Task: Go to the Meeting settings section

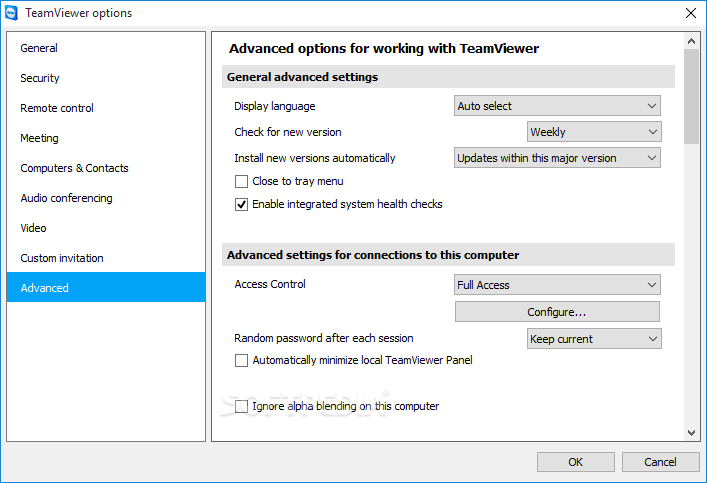Action: (106, 138)
